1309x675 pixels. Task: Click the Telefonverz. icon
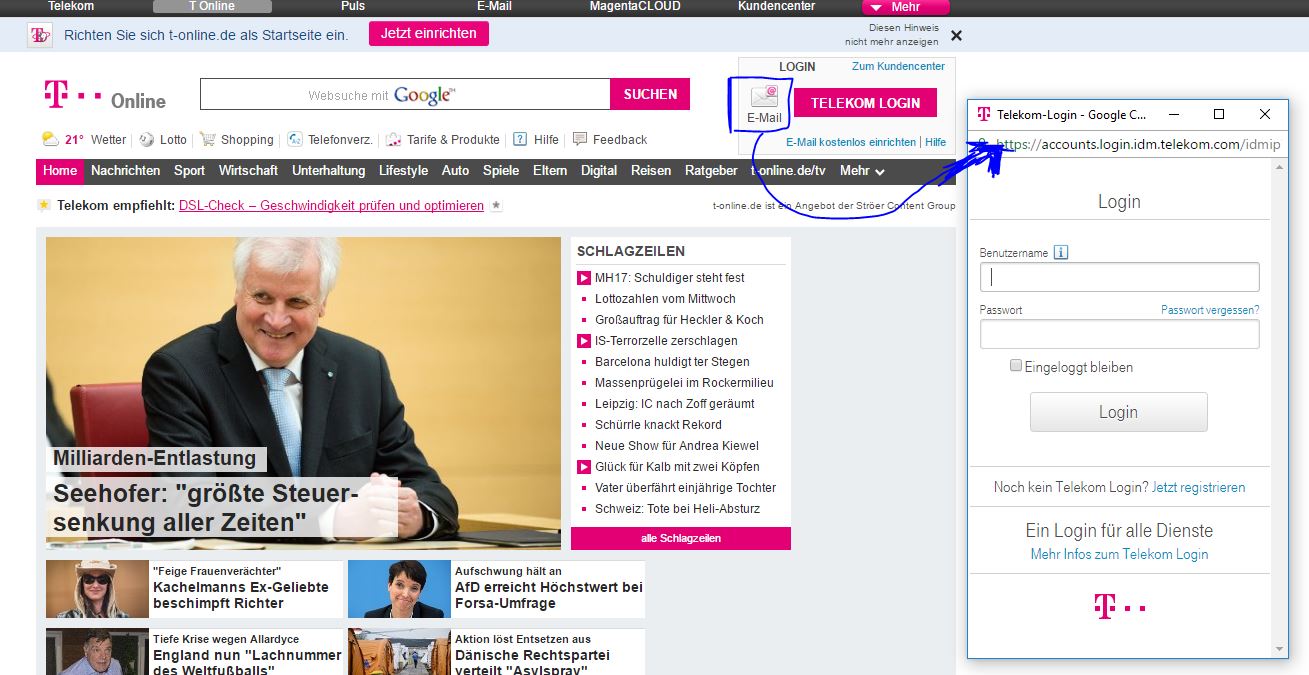(x=295, y=140)
